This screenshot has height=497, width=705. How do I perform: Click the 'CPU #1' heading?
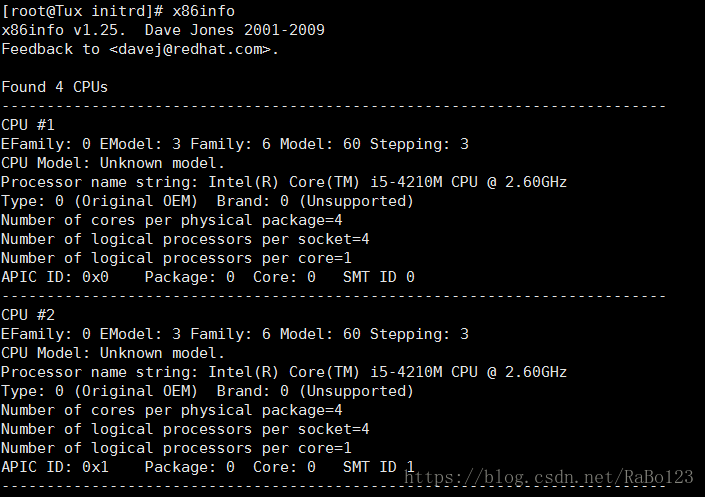[28, 125]
